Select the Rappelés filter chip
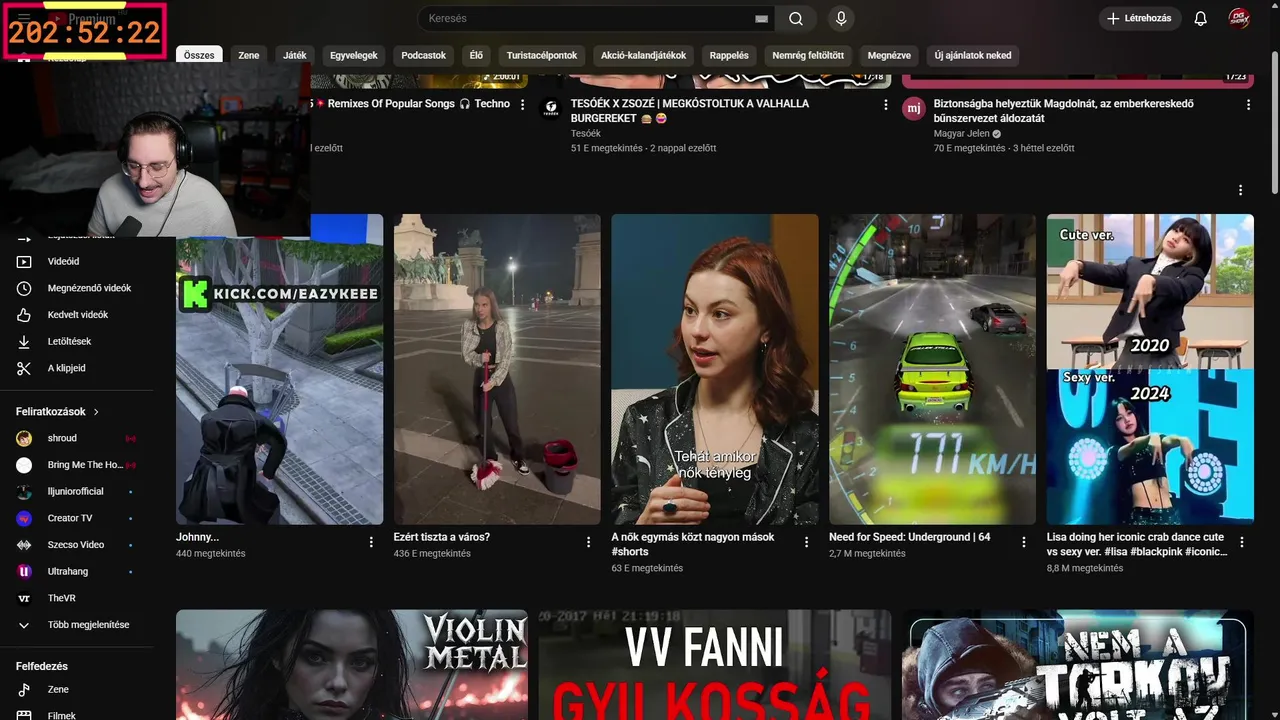 coord(729,56)
